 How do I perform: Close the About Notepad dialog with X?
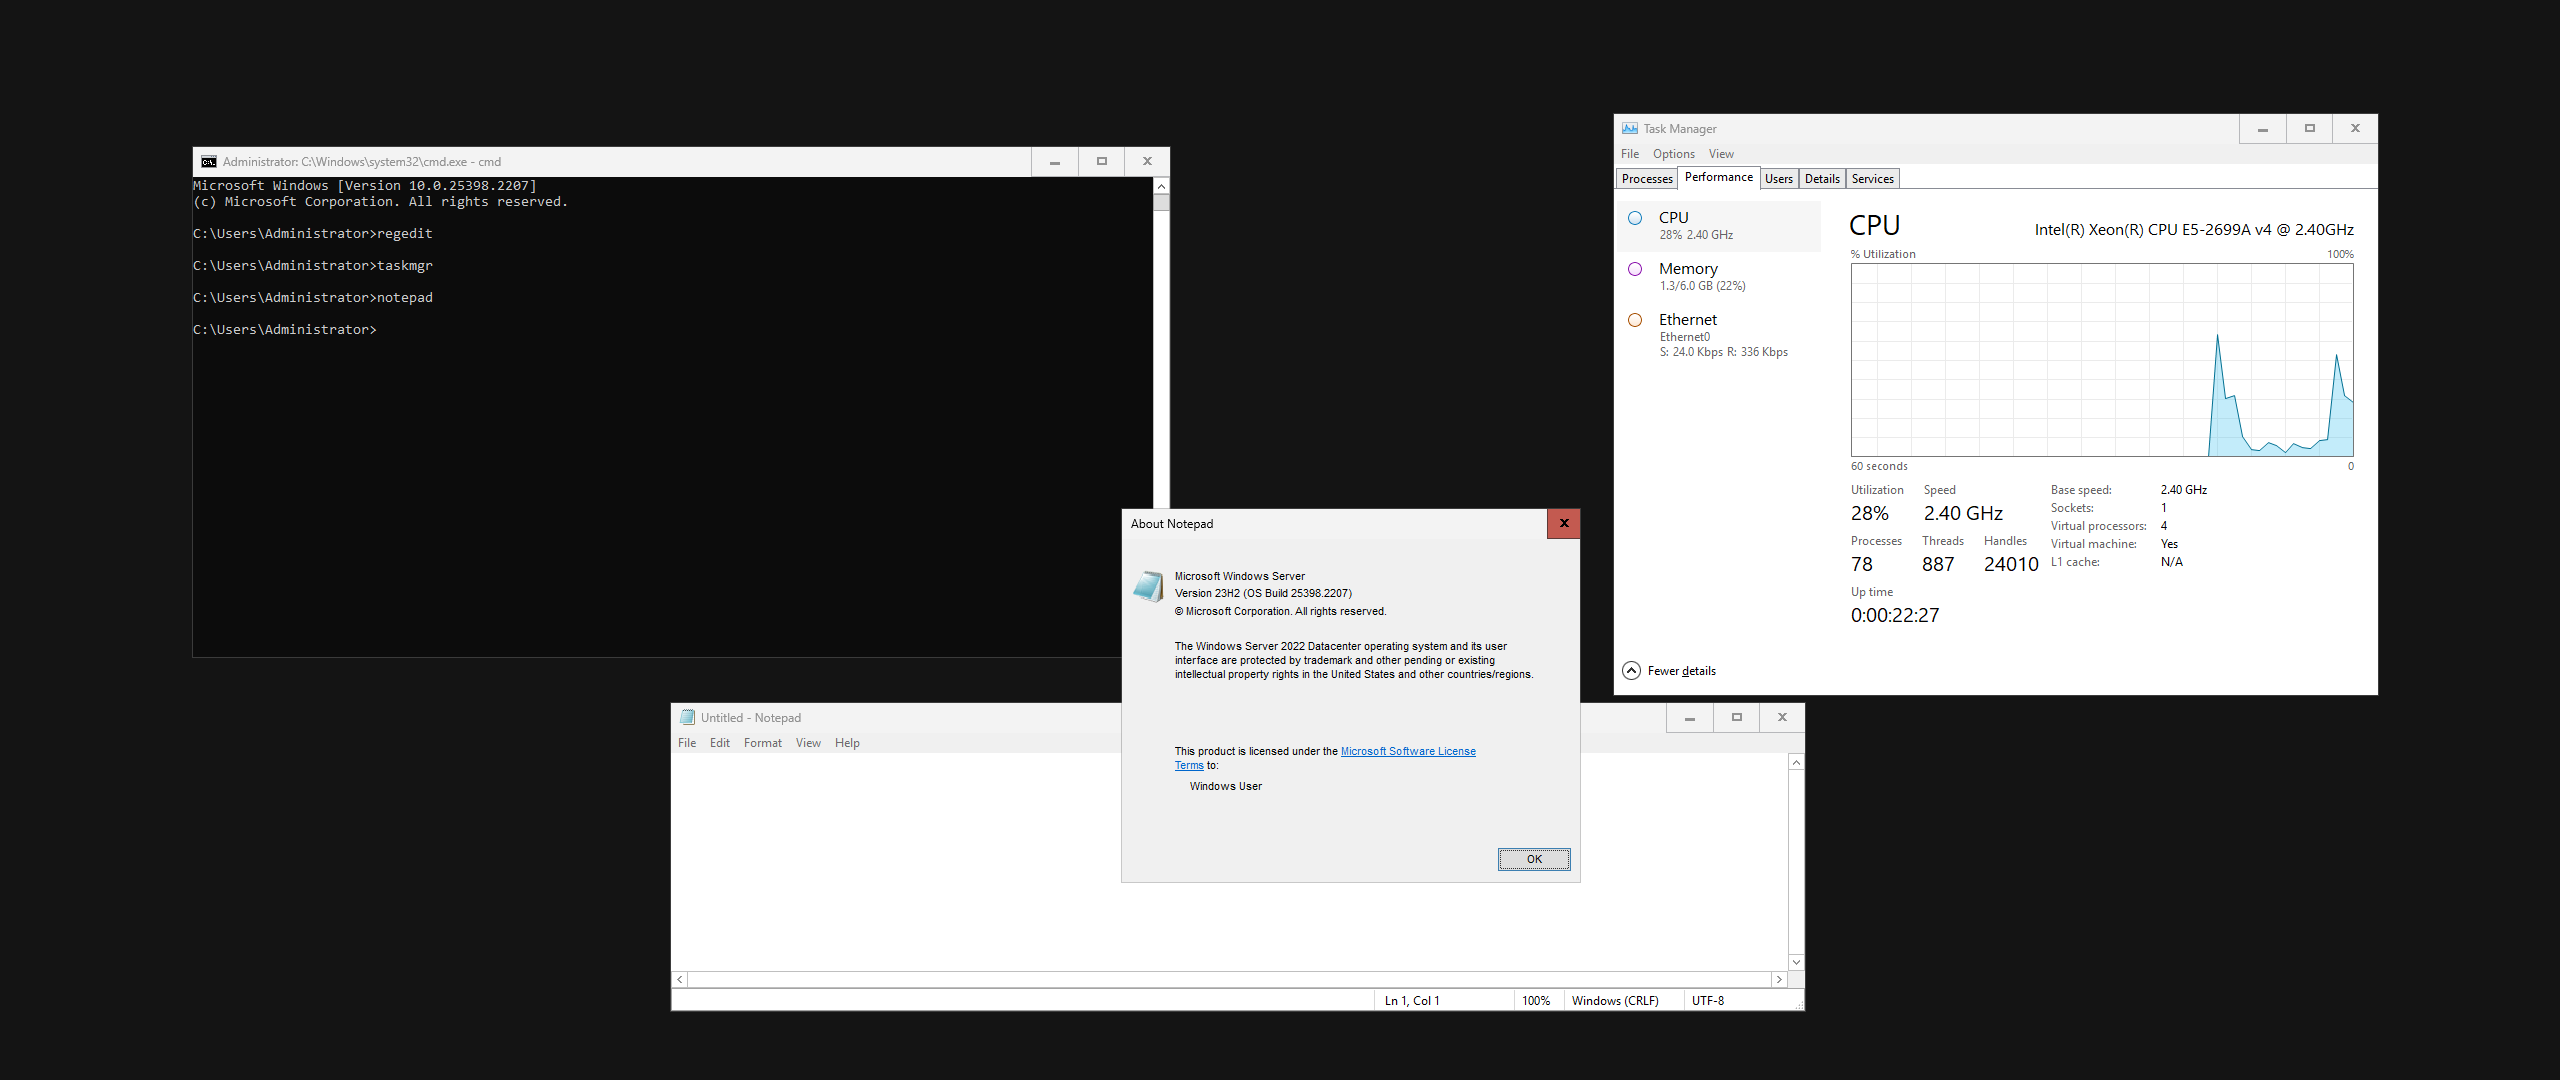tap(1564, 524)
